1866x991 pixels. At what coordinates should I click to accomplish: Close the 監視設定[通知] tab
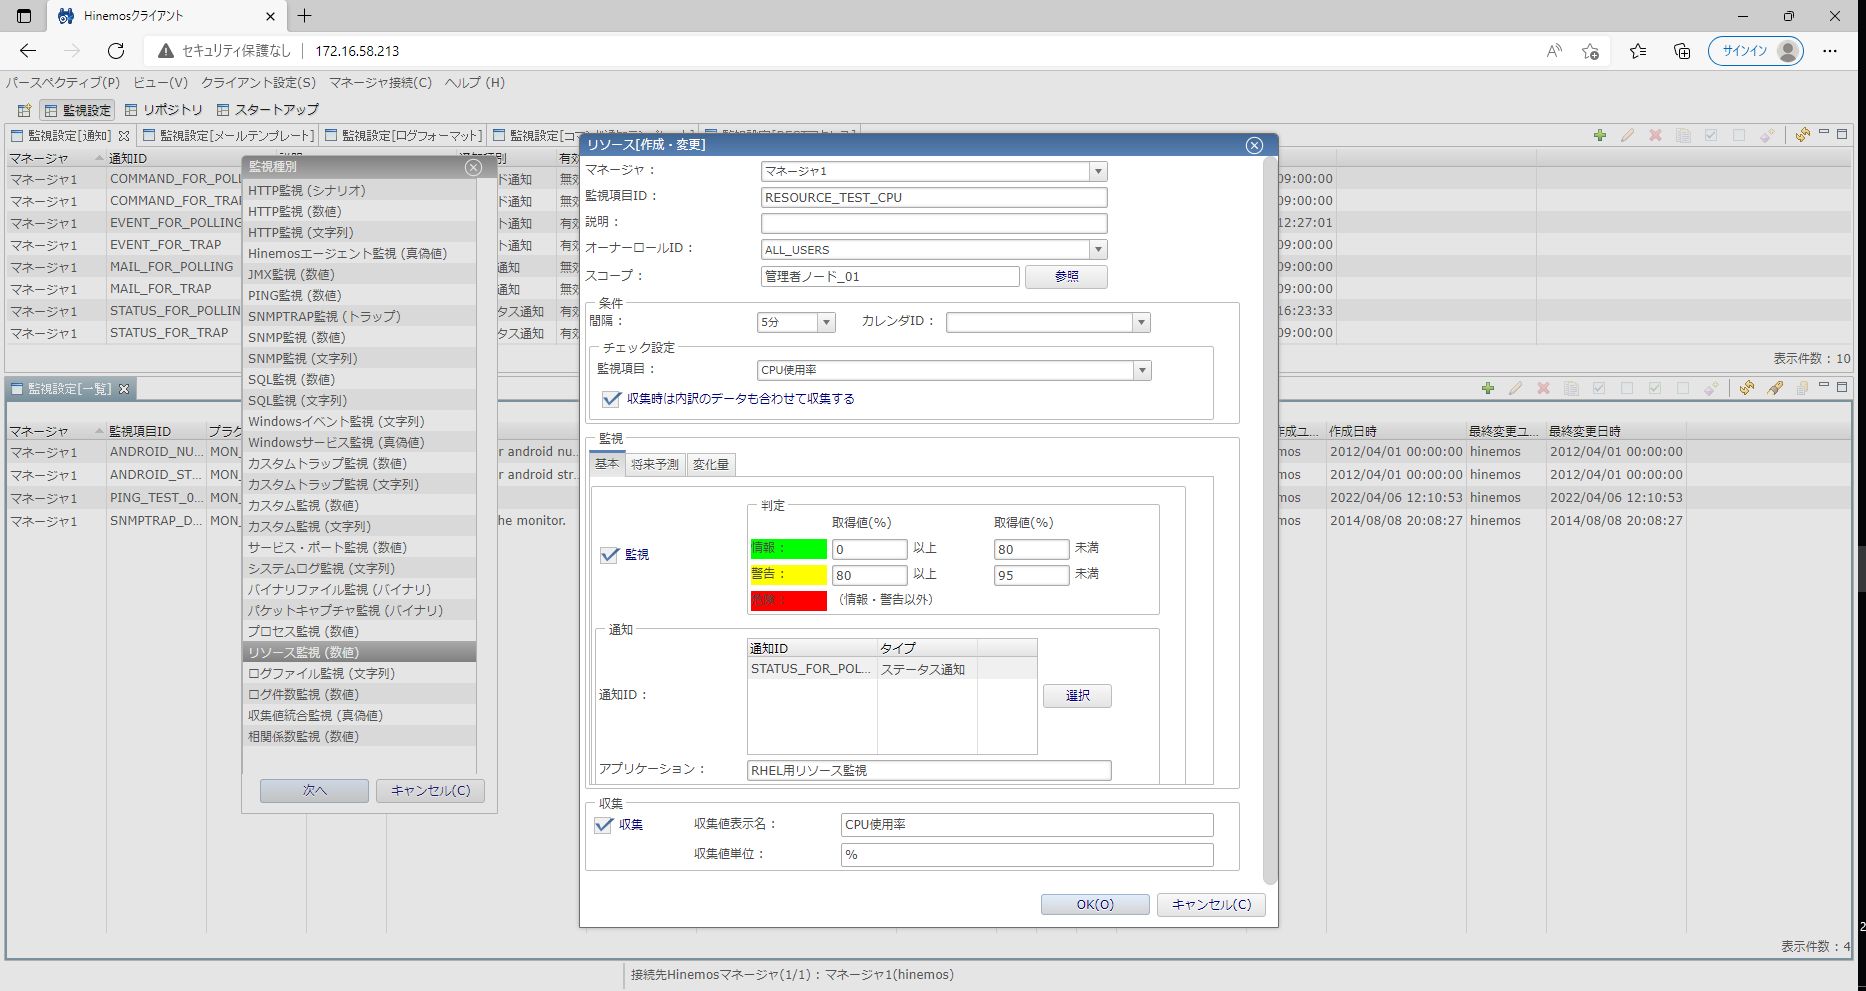(124, 136)
